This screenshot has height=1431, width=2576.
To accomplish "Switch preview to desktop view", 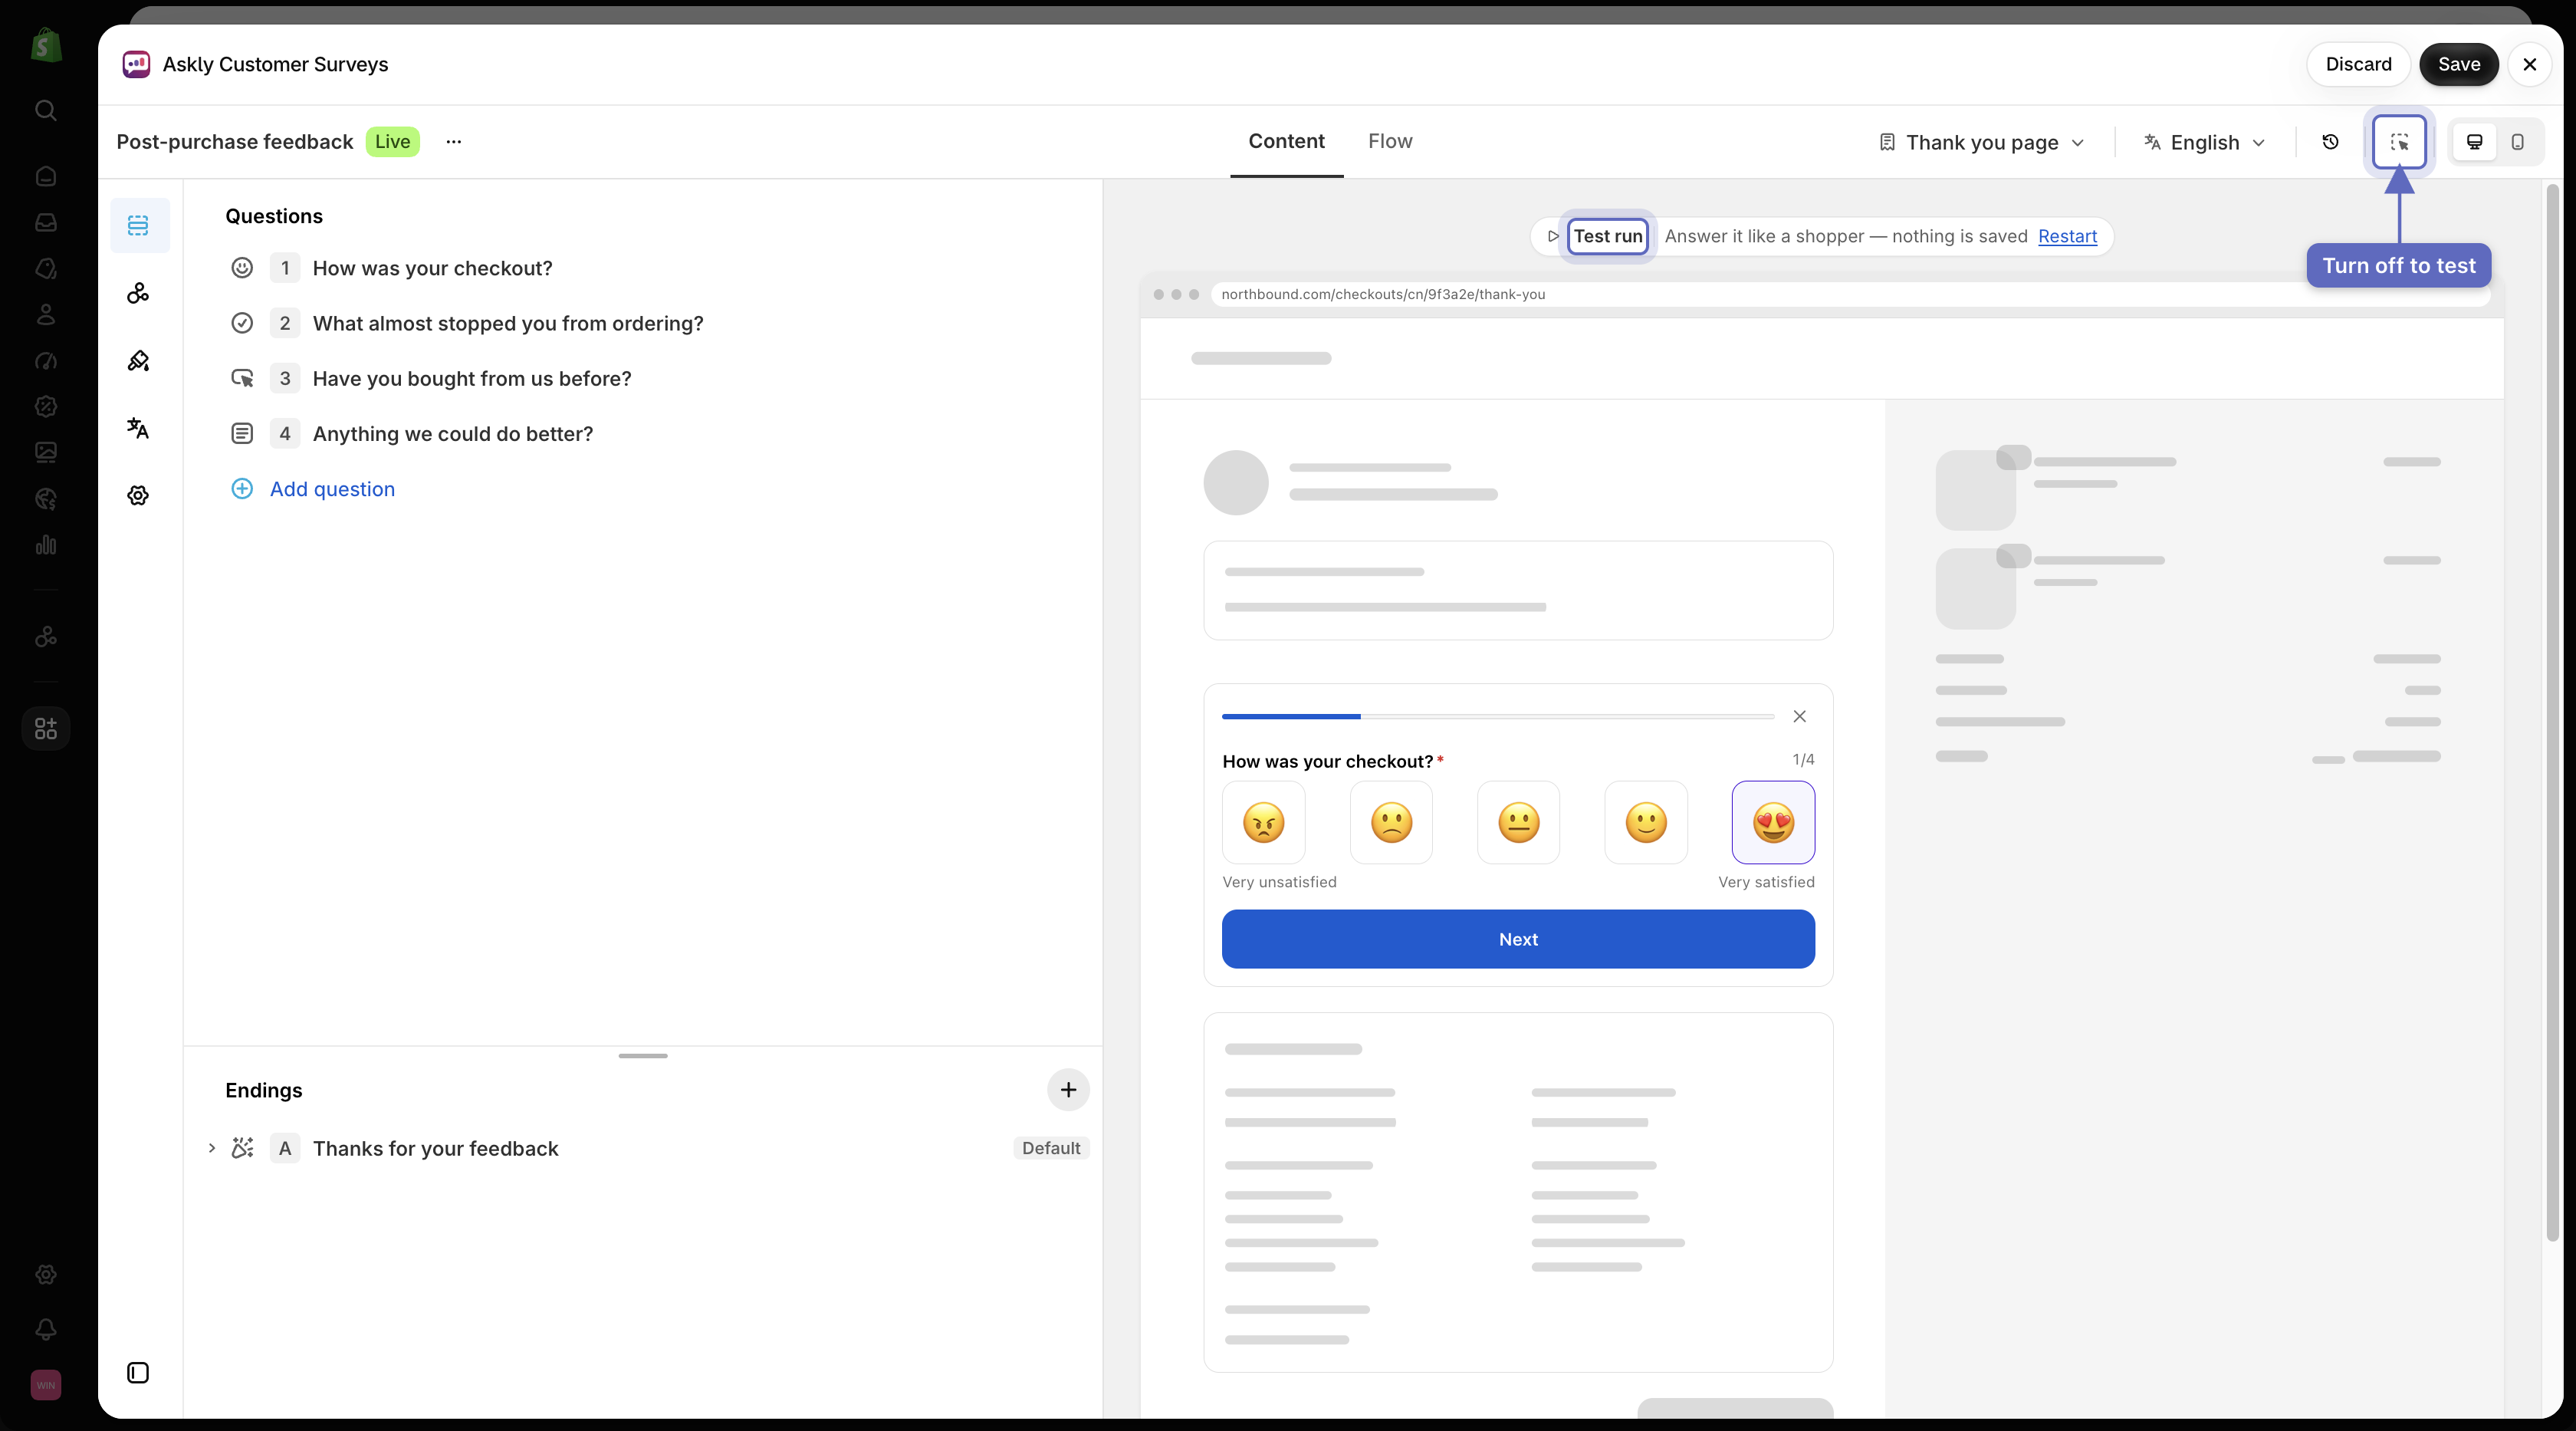I will tap(2474, 142).
